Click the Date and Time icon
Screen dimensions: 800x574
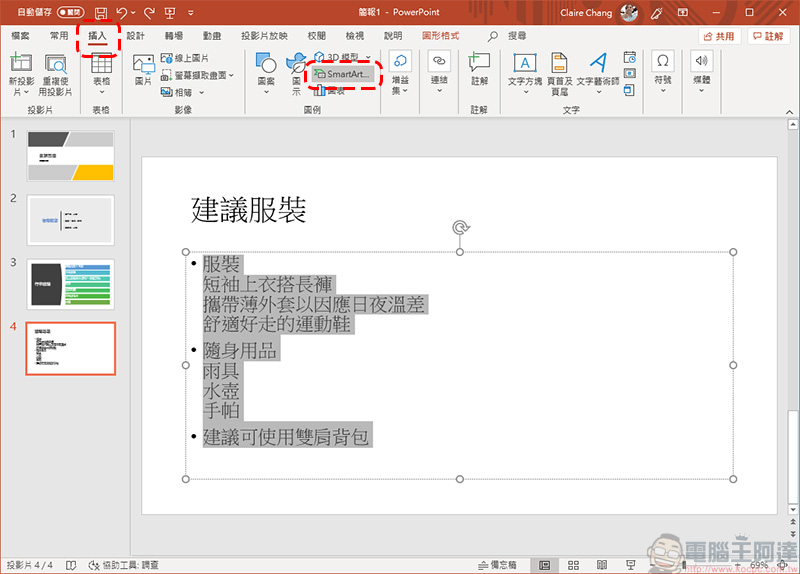tap(630, 57)
